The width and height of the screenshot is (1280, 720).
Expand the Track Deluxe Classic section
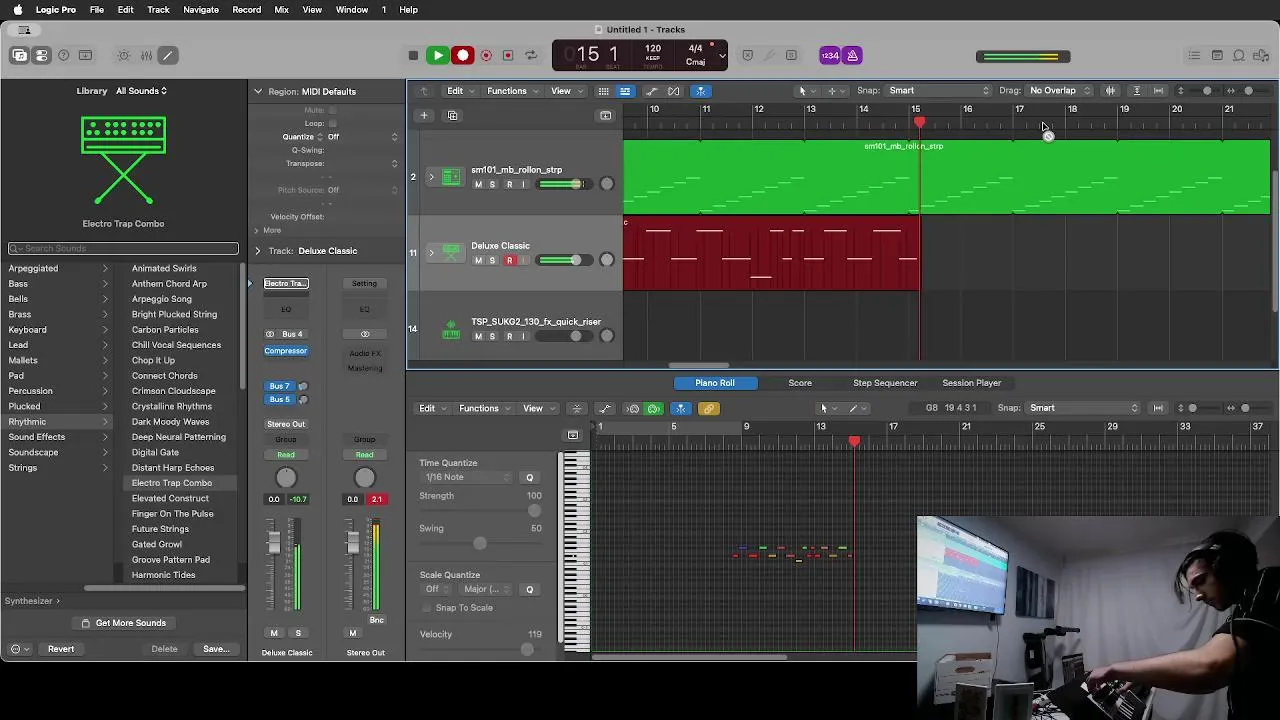coord(257,251)
